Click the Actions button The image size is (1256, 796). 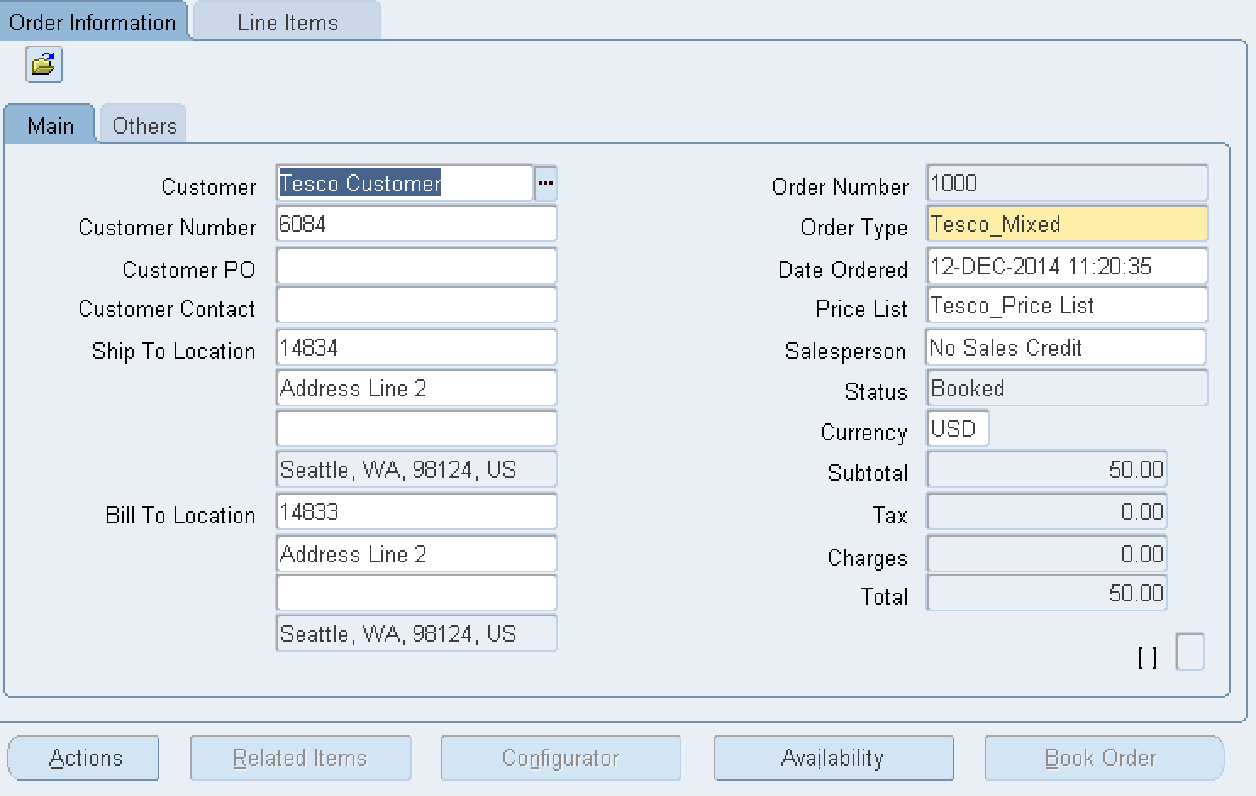[84, 758]
